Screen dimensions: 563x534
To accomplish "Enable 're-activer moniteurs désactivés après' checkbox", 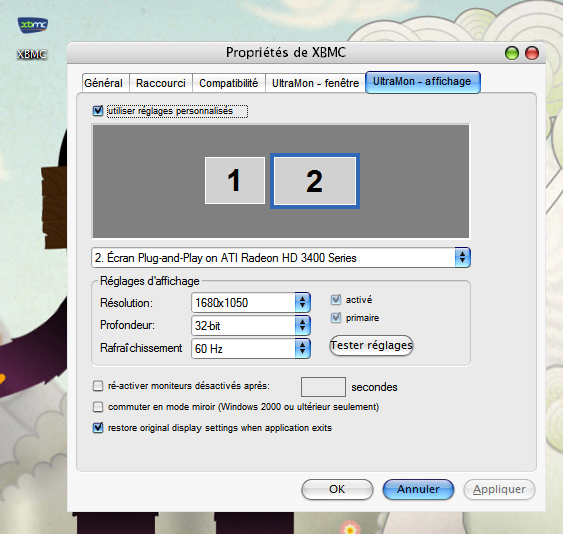I will click(98, 386).
